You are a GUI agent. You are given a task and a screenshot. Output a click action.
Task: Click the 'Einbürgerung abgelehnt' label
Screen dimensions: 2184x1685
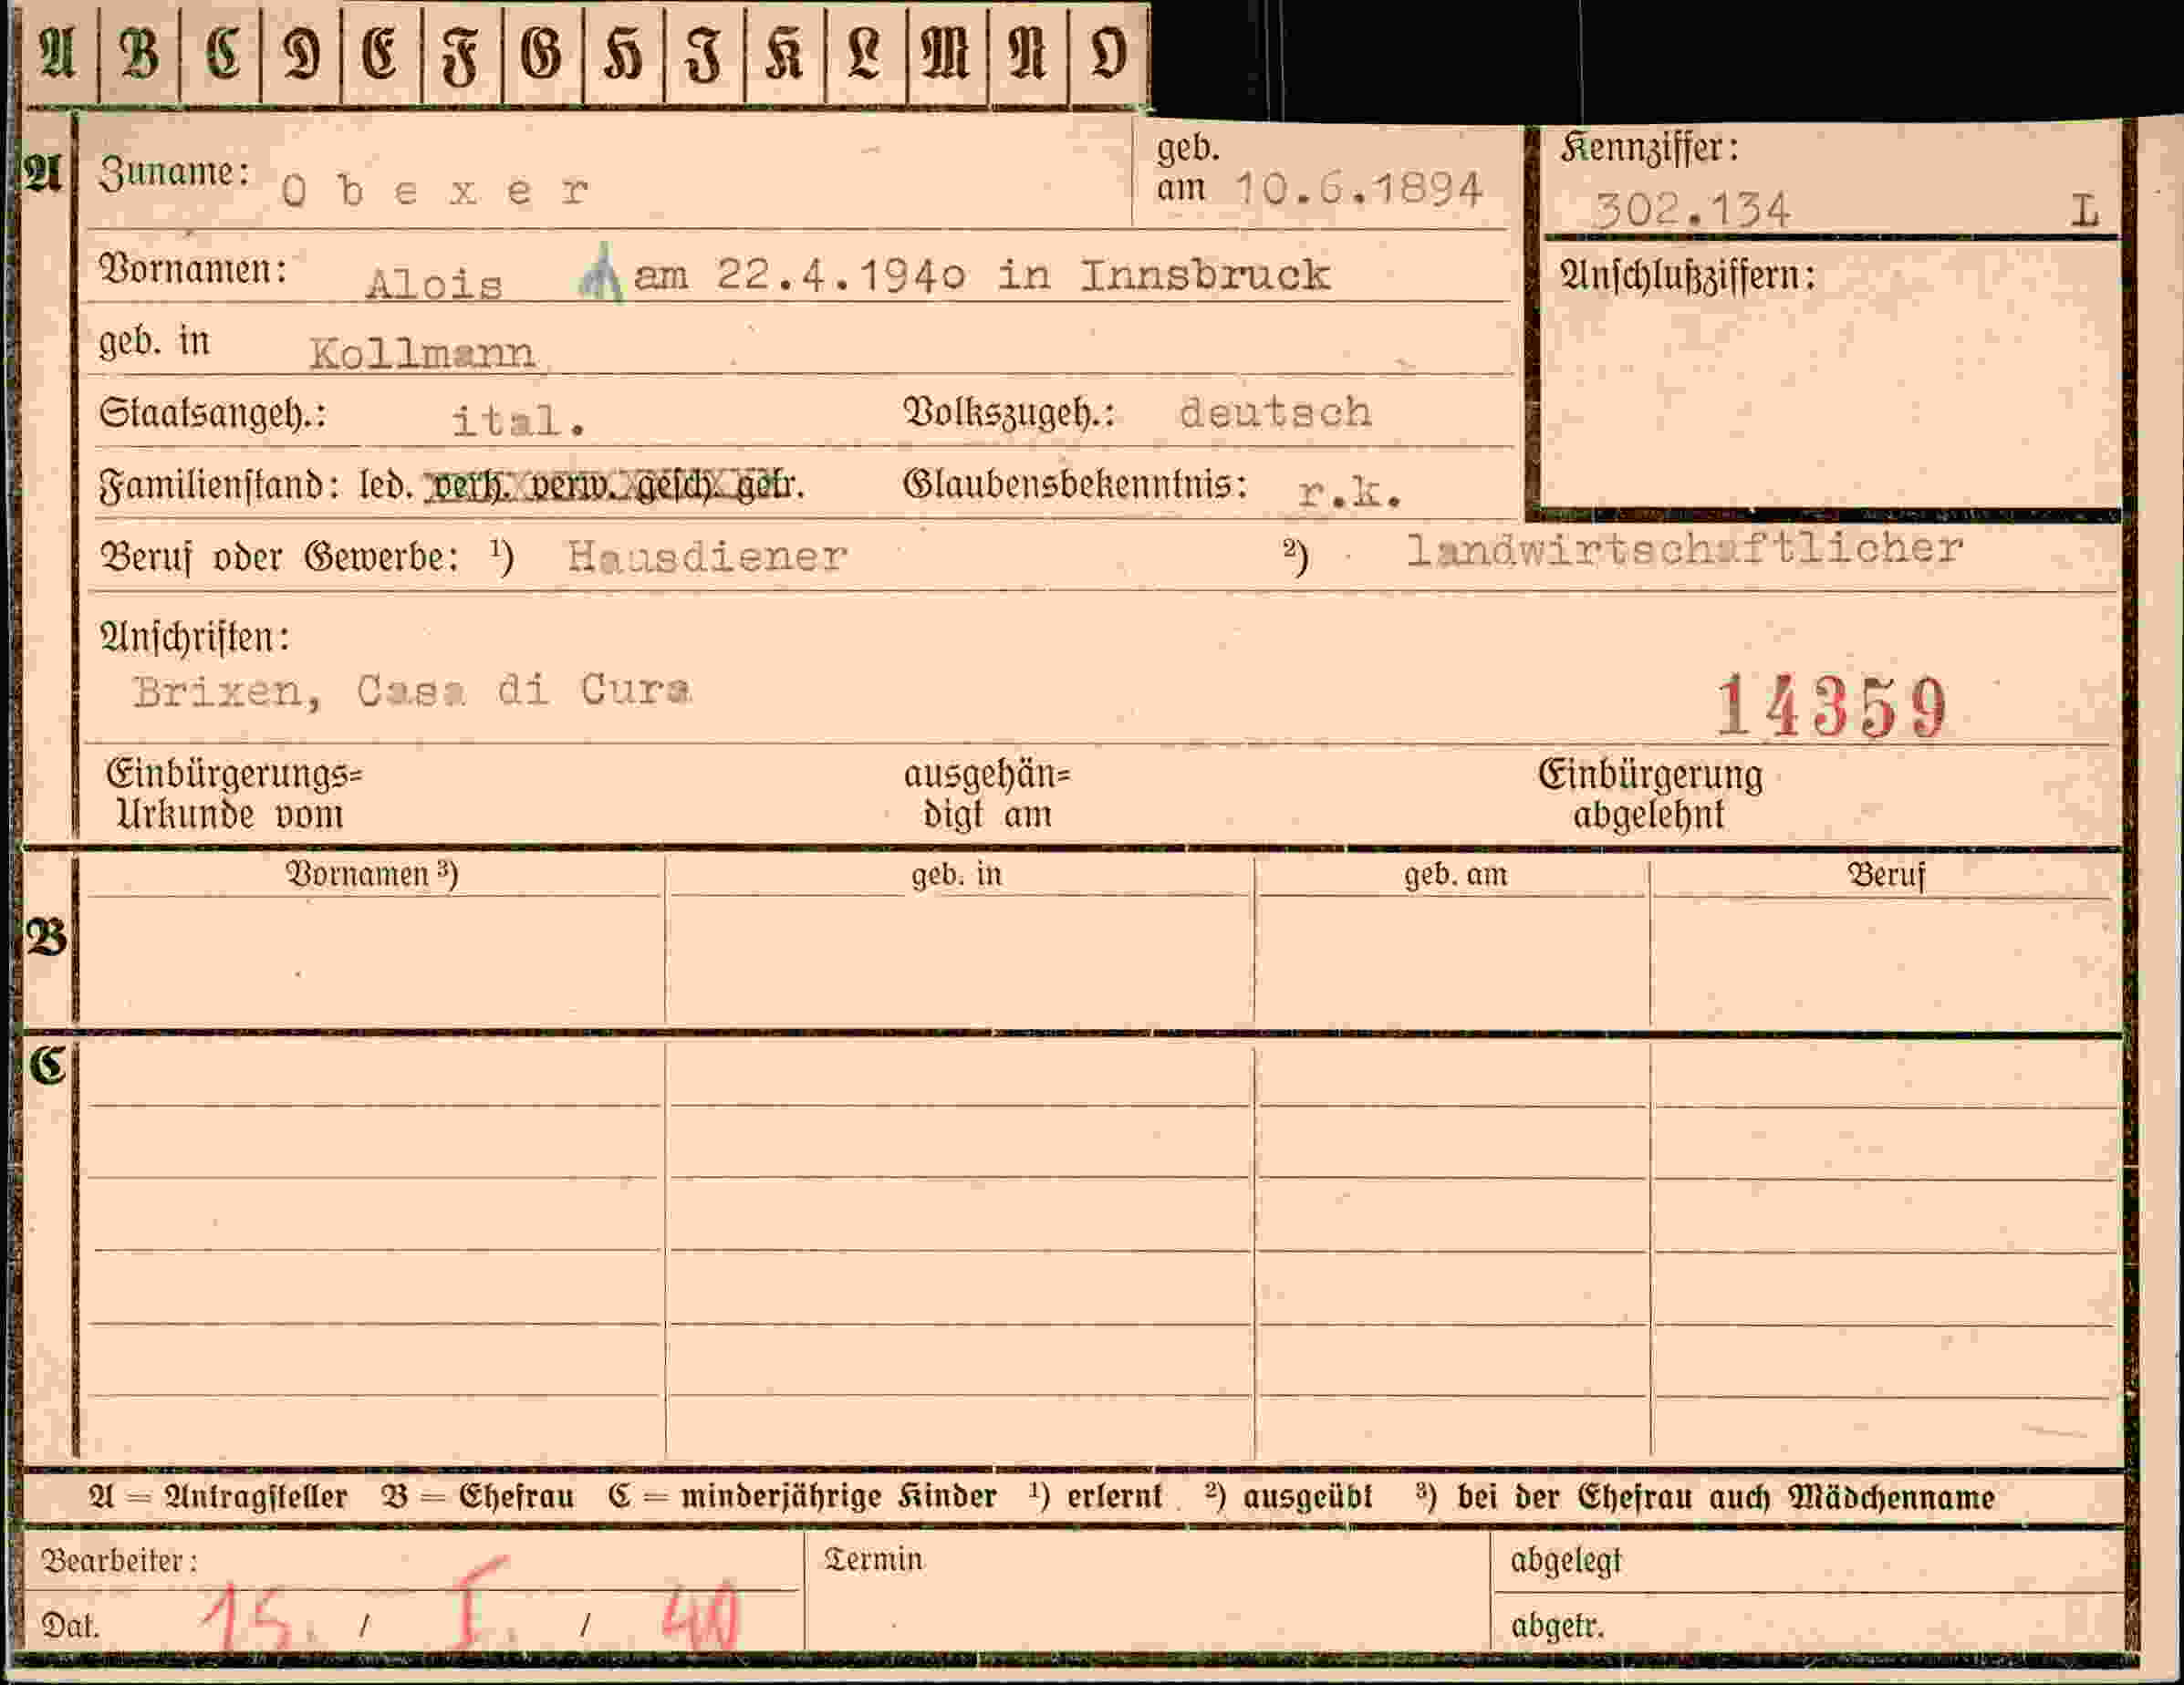(x=1650, y=794)
